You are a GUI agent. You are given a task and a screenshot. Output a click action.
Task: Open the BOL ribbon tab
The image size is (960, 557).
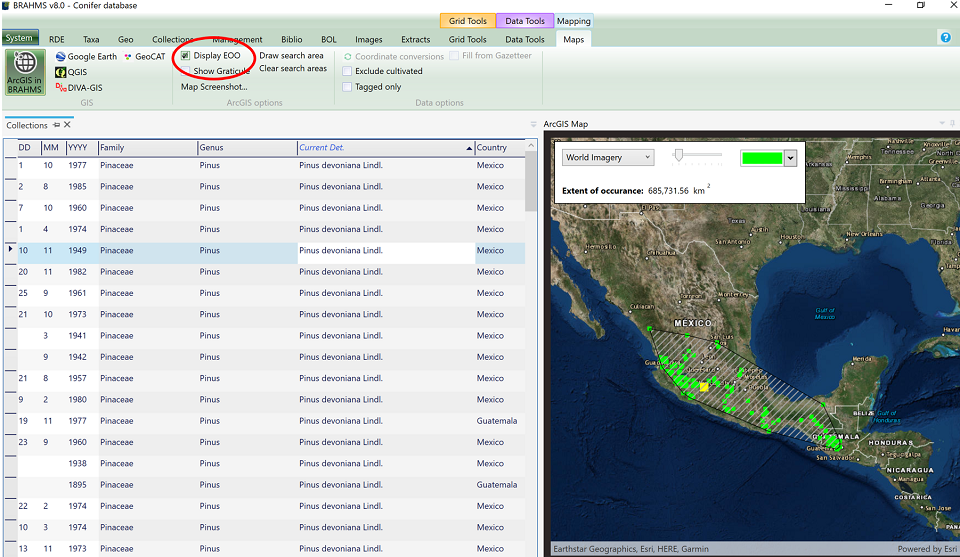point(329,39)
